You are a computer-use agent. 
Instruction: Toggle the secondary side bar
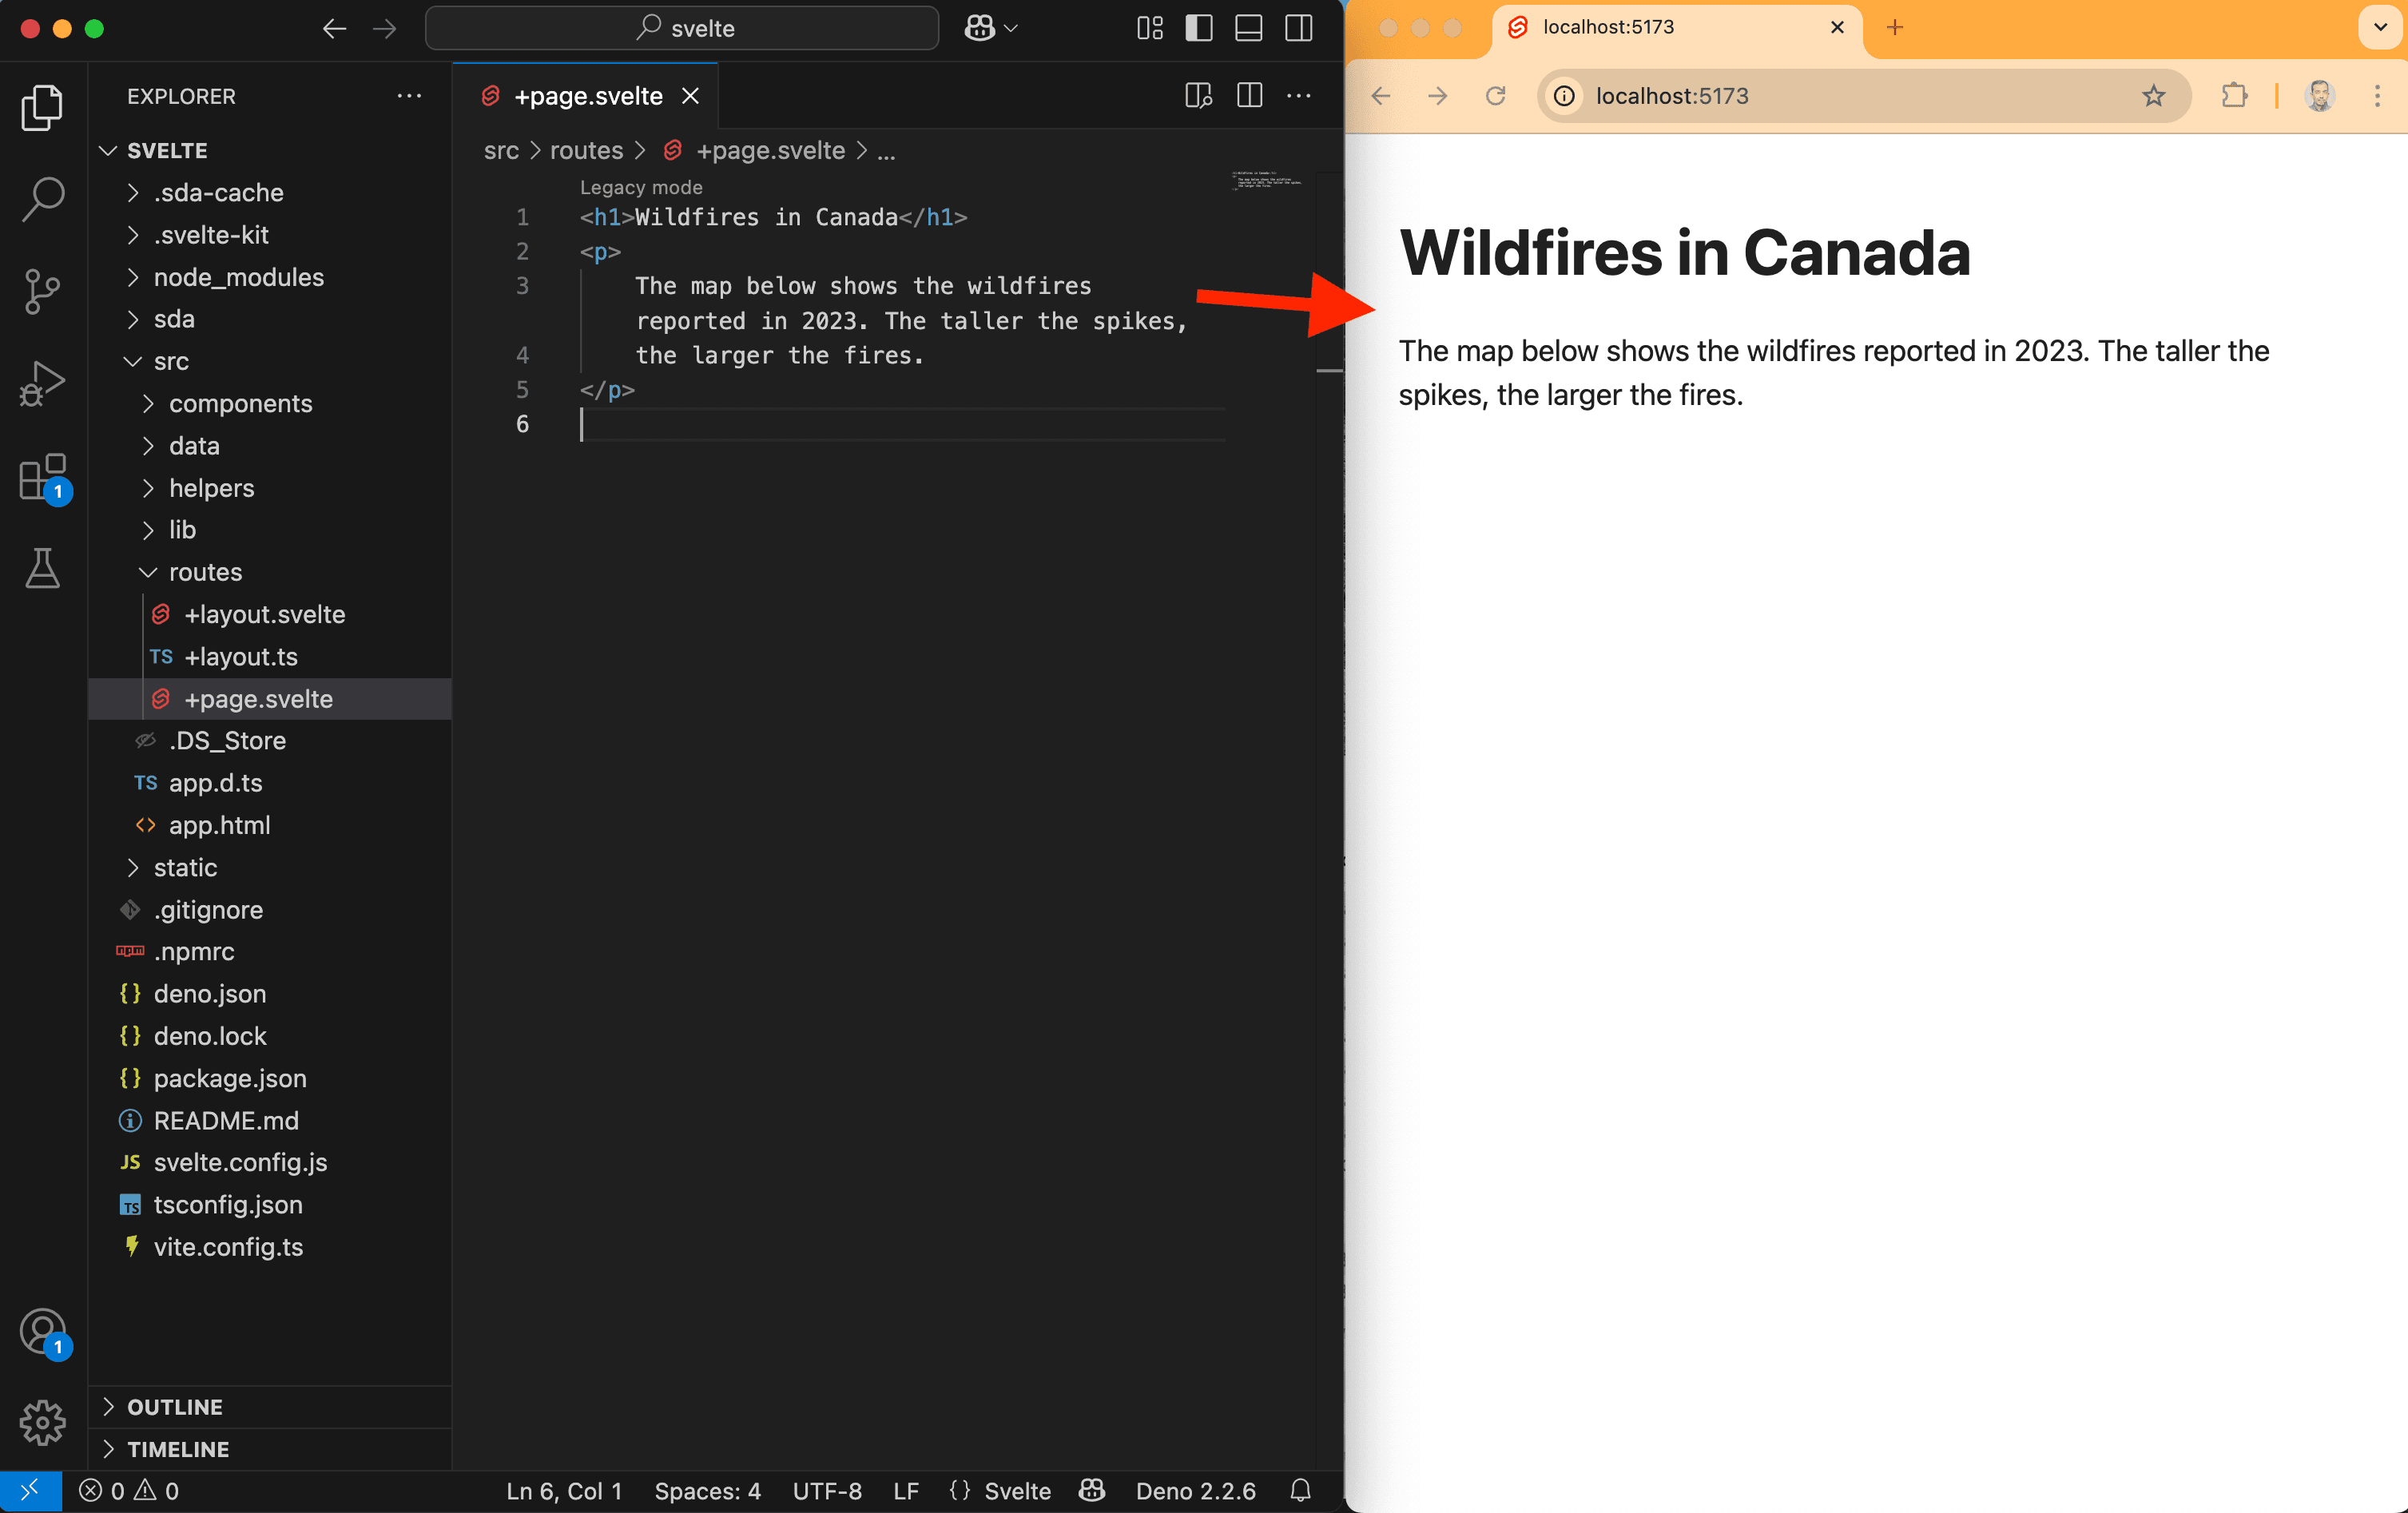tap(1299, 28)
